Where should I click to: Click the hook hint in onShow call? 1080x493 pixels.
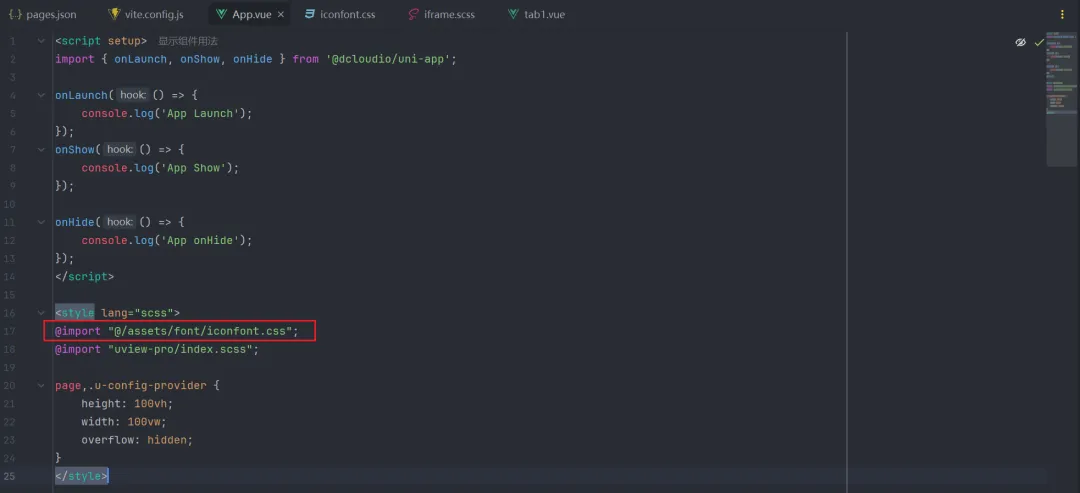pos(121,149)
